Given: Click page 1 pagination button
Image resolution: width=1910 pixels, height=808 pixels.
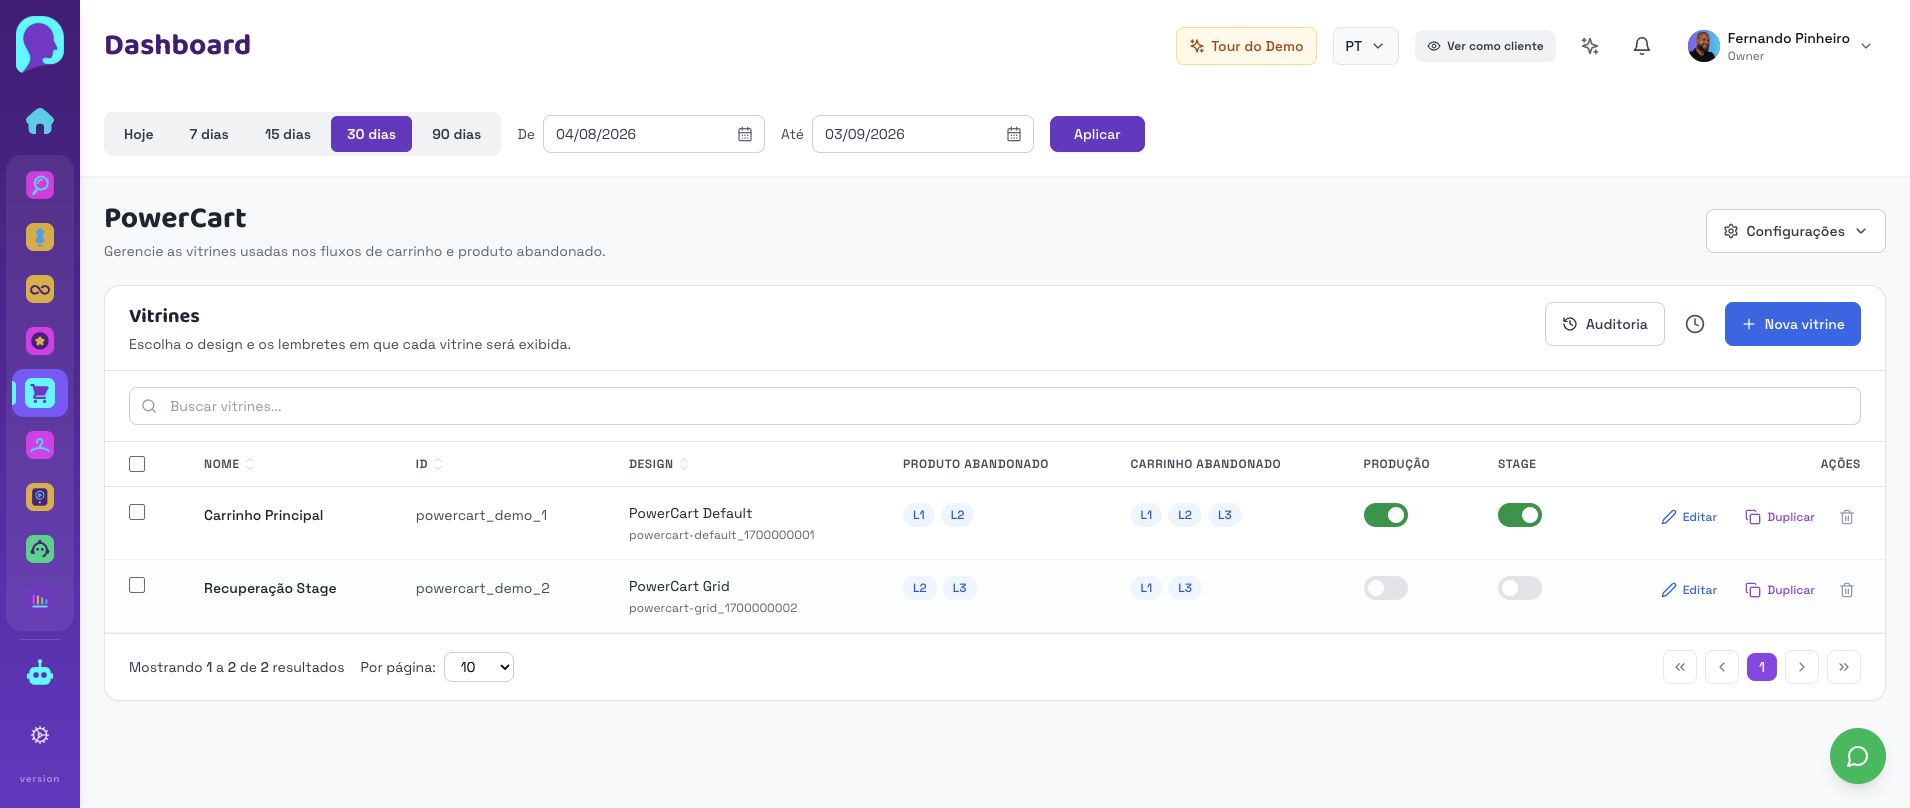Looking at the screenshot, I should 1762,667.
